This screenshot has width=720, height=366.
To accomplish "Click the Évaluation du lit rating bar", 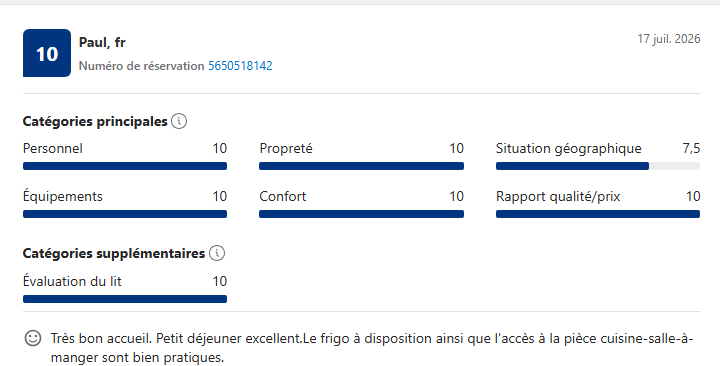I will click(x=125, y=299).
